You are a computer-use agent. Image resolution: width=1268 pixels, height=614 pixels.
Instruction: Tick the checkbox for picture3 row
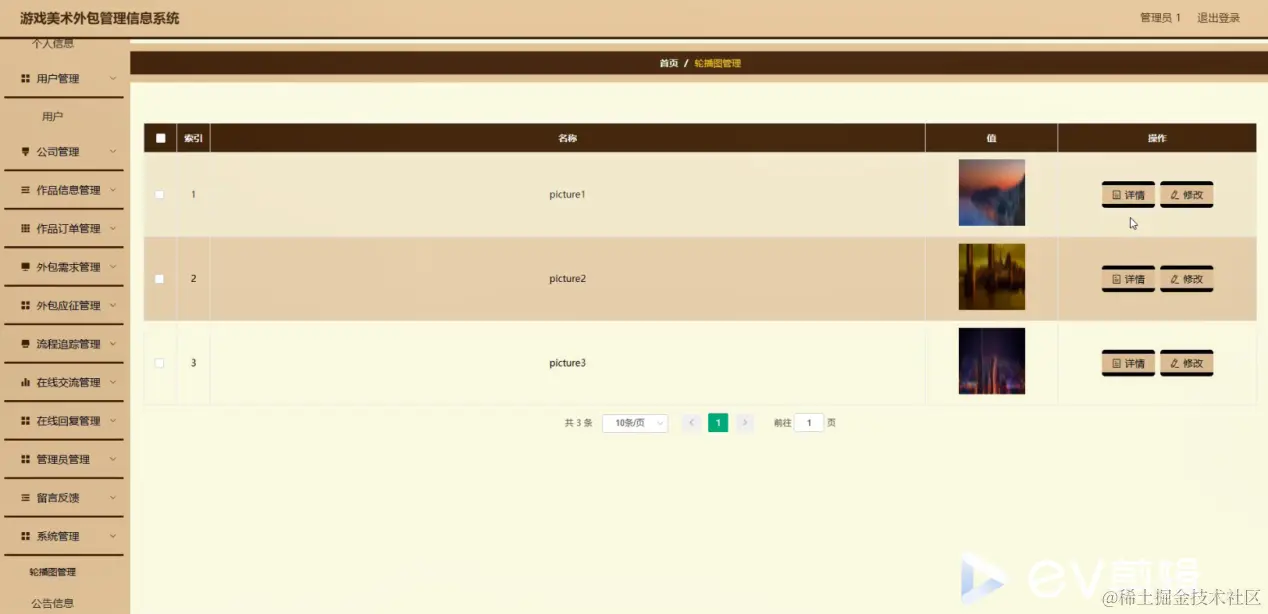[x=159, y=363]
